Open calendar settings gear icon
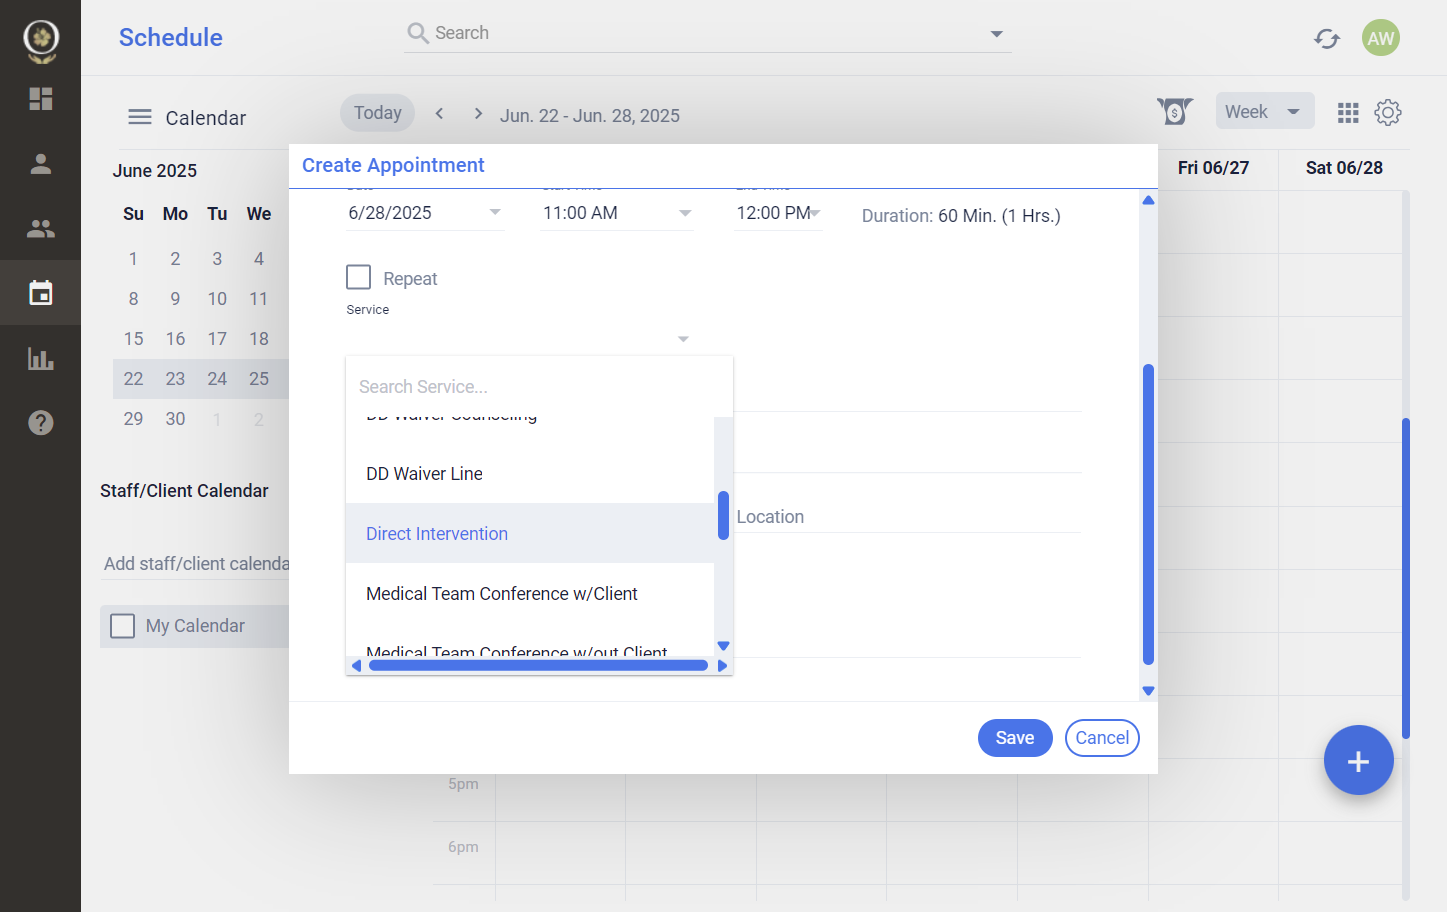Screen dimensions: 1447x912 [x=1388, y=112]
